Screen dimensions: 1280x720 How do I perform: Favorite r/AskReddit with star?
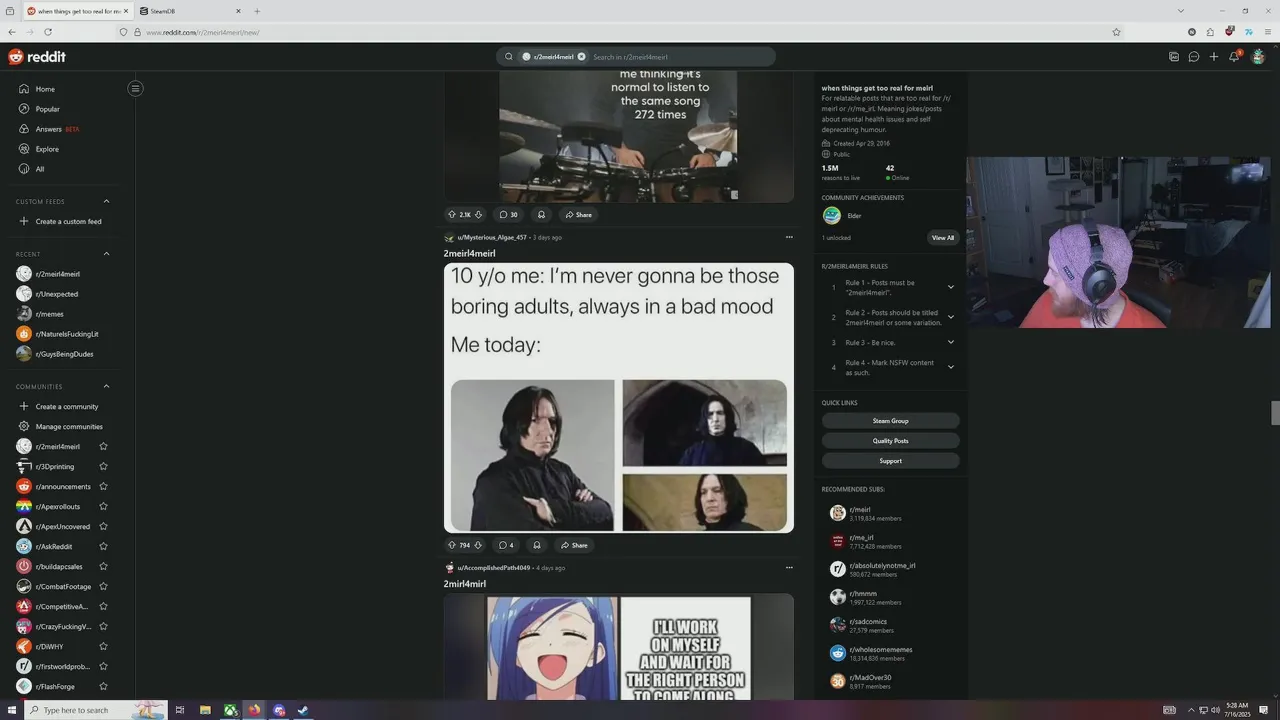tap(103, 546)
